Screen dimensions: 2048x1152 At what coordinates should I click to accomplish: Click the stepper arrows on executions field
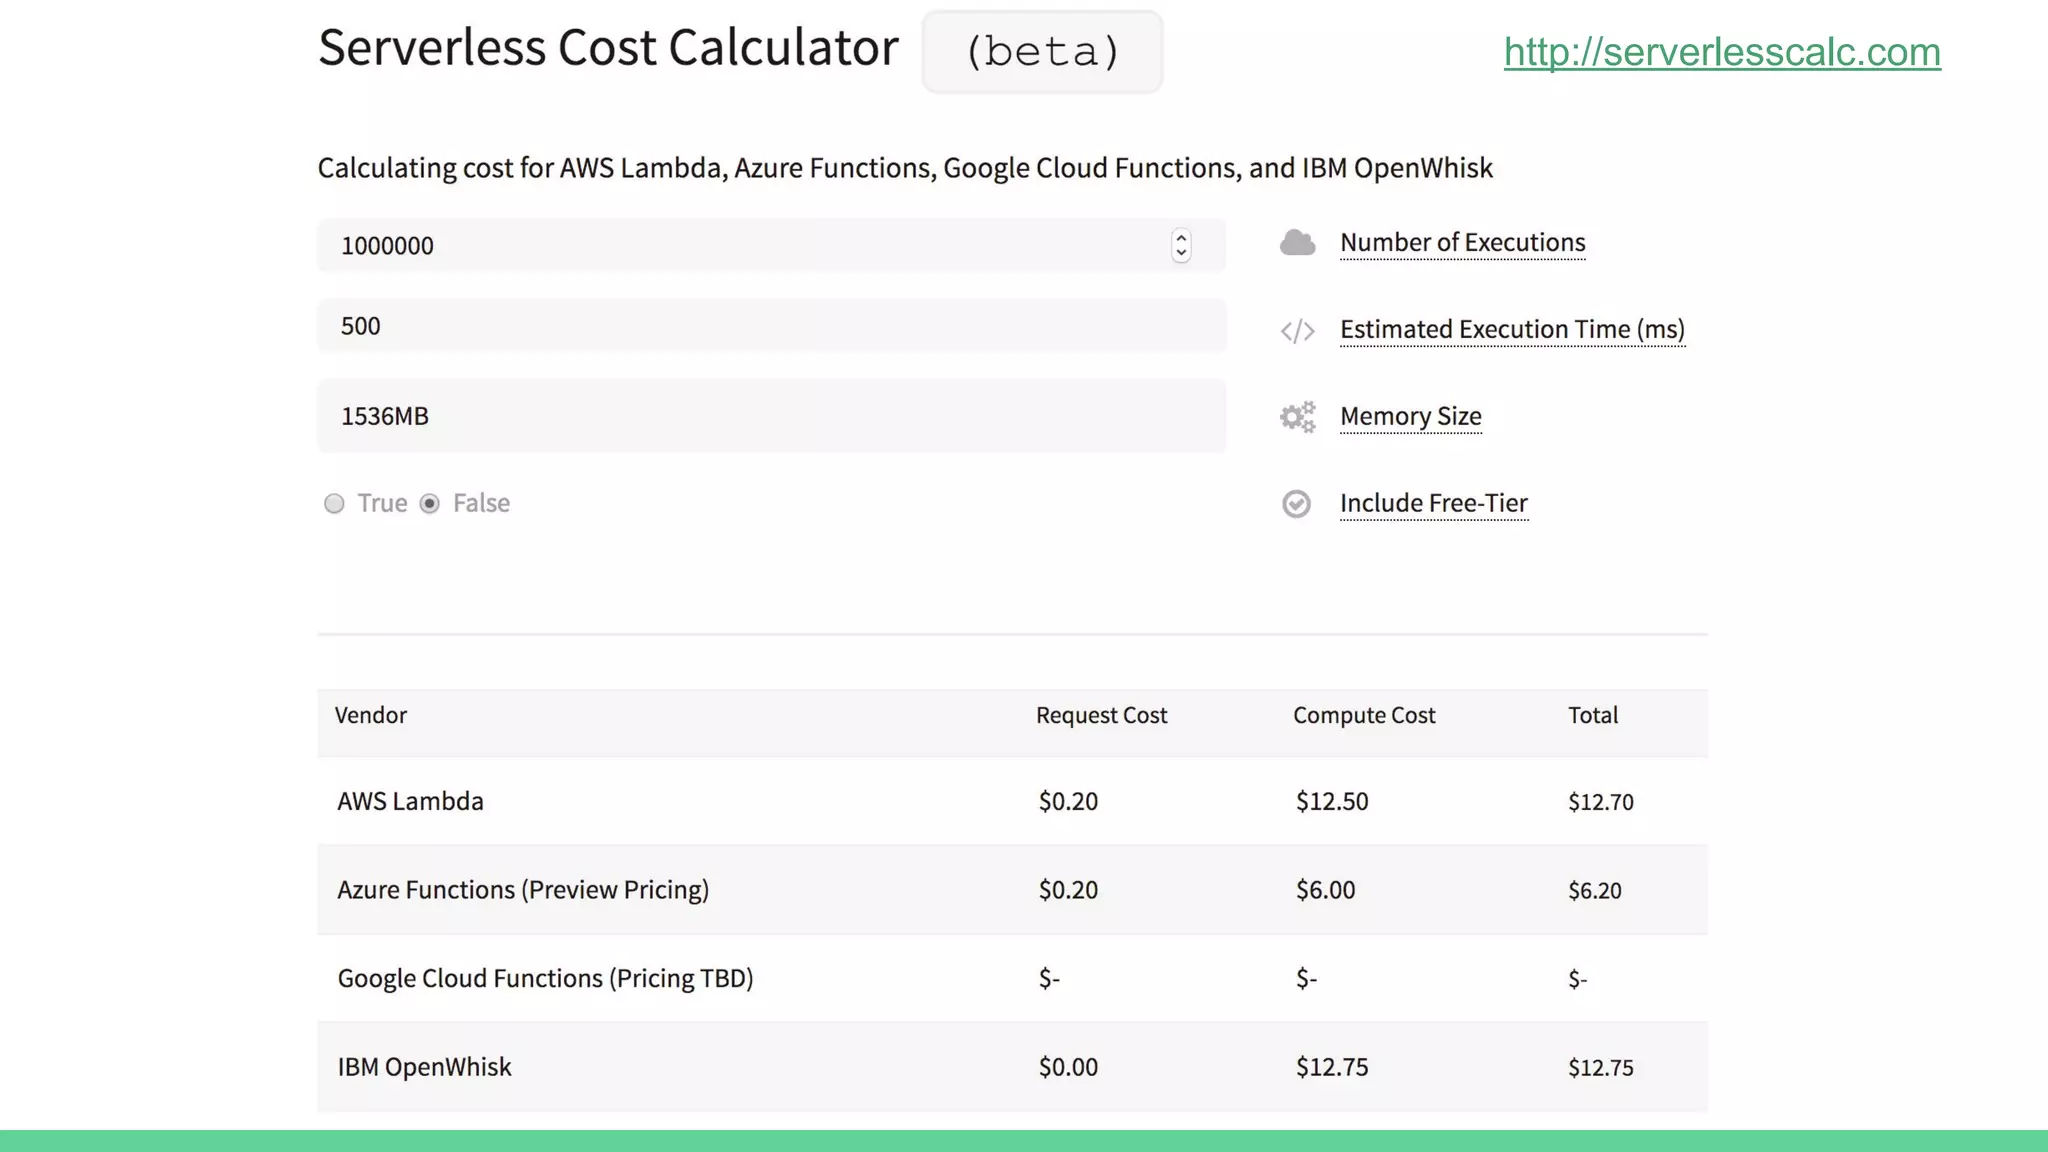point(1181,245)
